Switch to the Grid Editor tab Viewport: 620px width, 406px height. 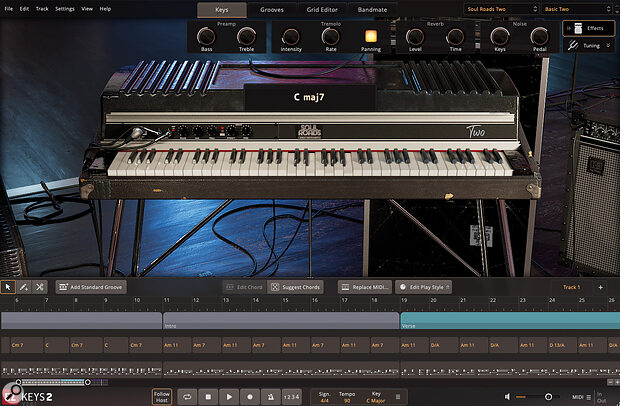click(322, 10)
